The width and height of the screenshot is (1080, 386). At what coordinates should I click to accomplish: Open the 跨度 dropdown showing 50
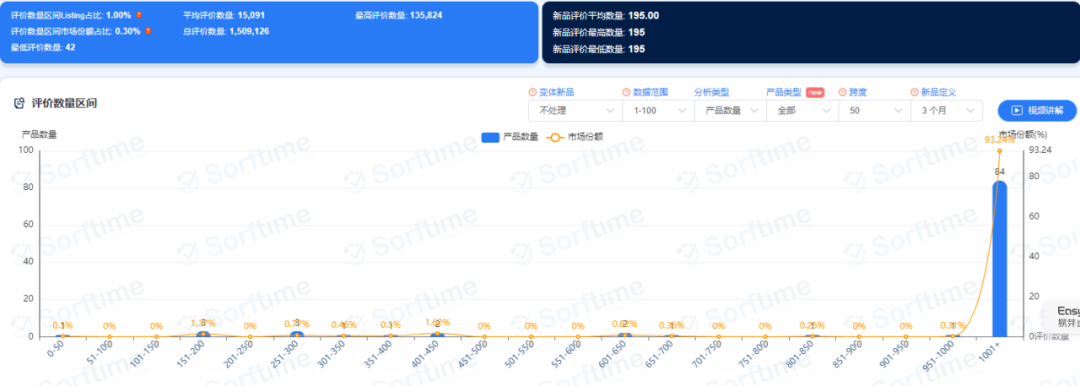[874, 110]
